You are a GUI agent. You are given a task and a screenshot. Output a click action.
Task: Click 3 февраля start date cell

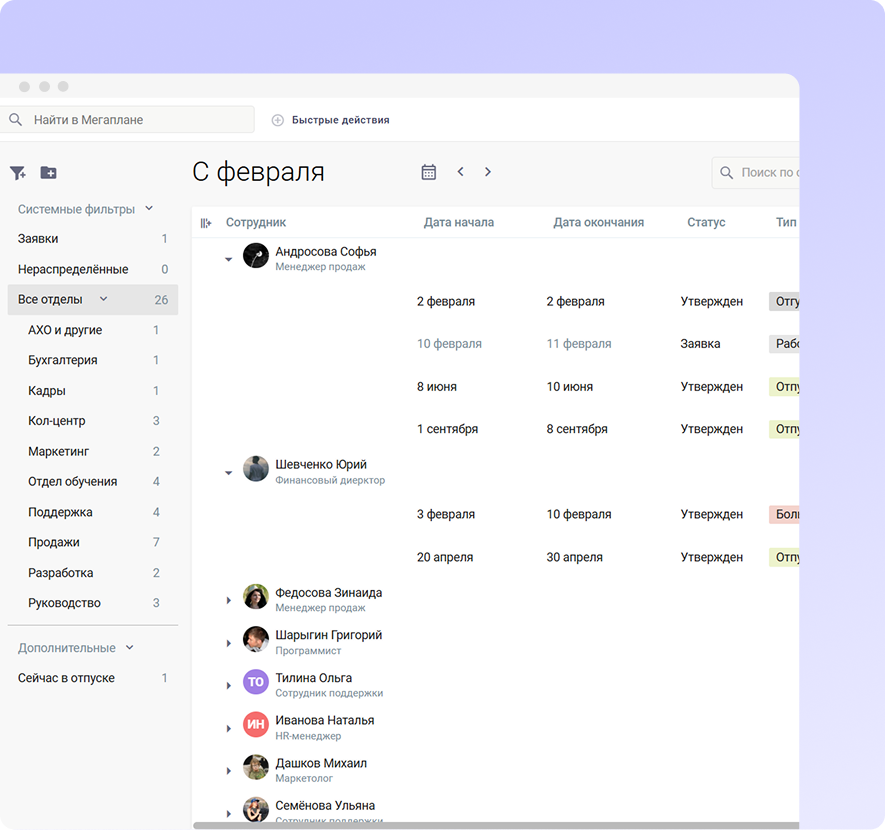click(x=446, y=514)
